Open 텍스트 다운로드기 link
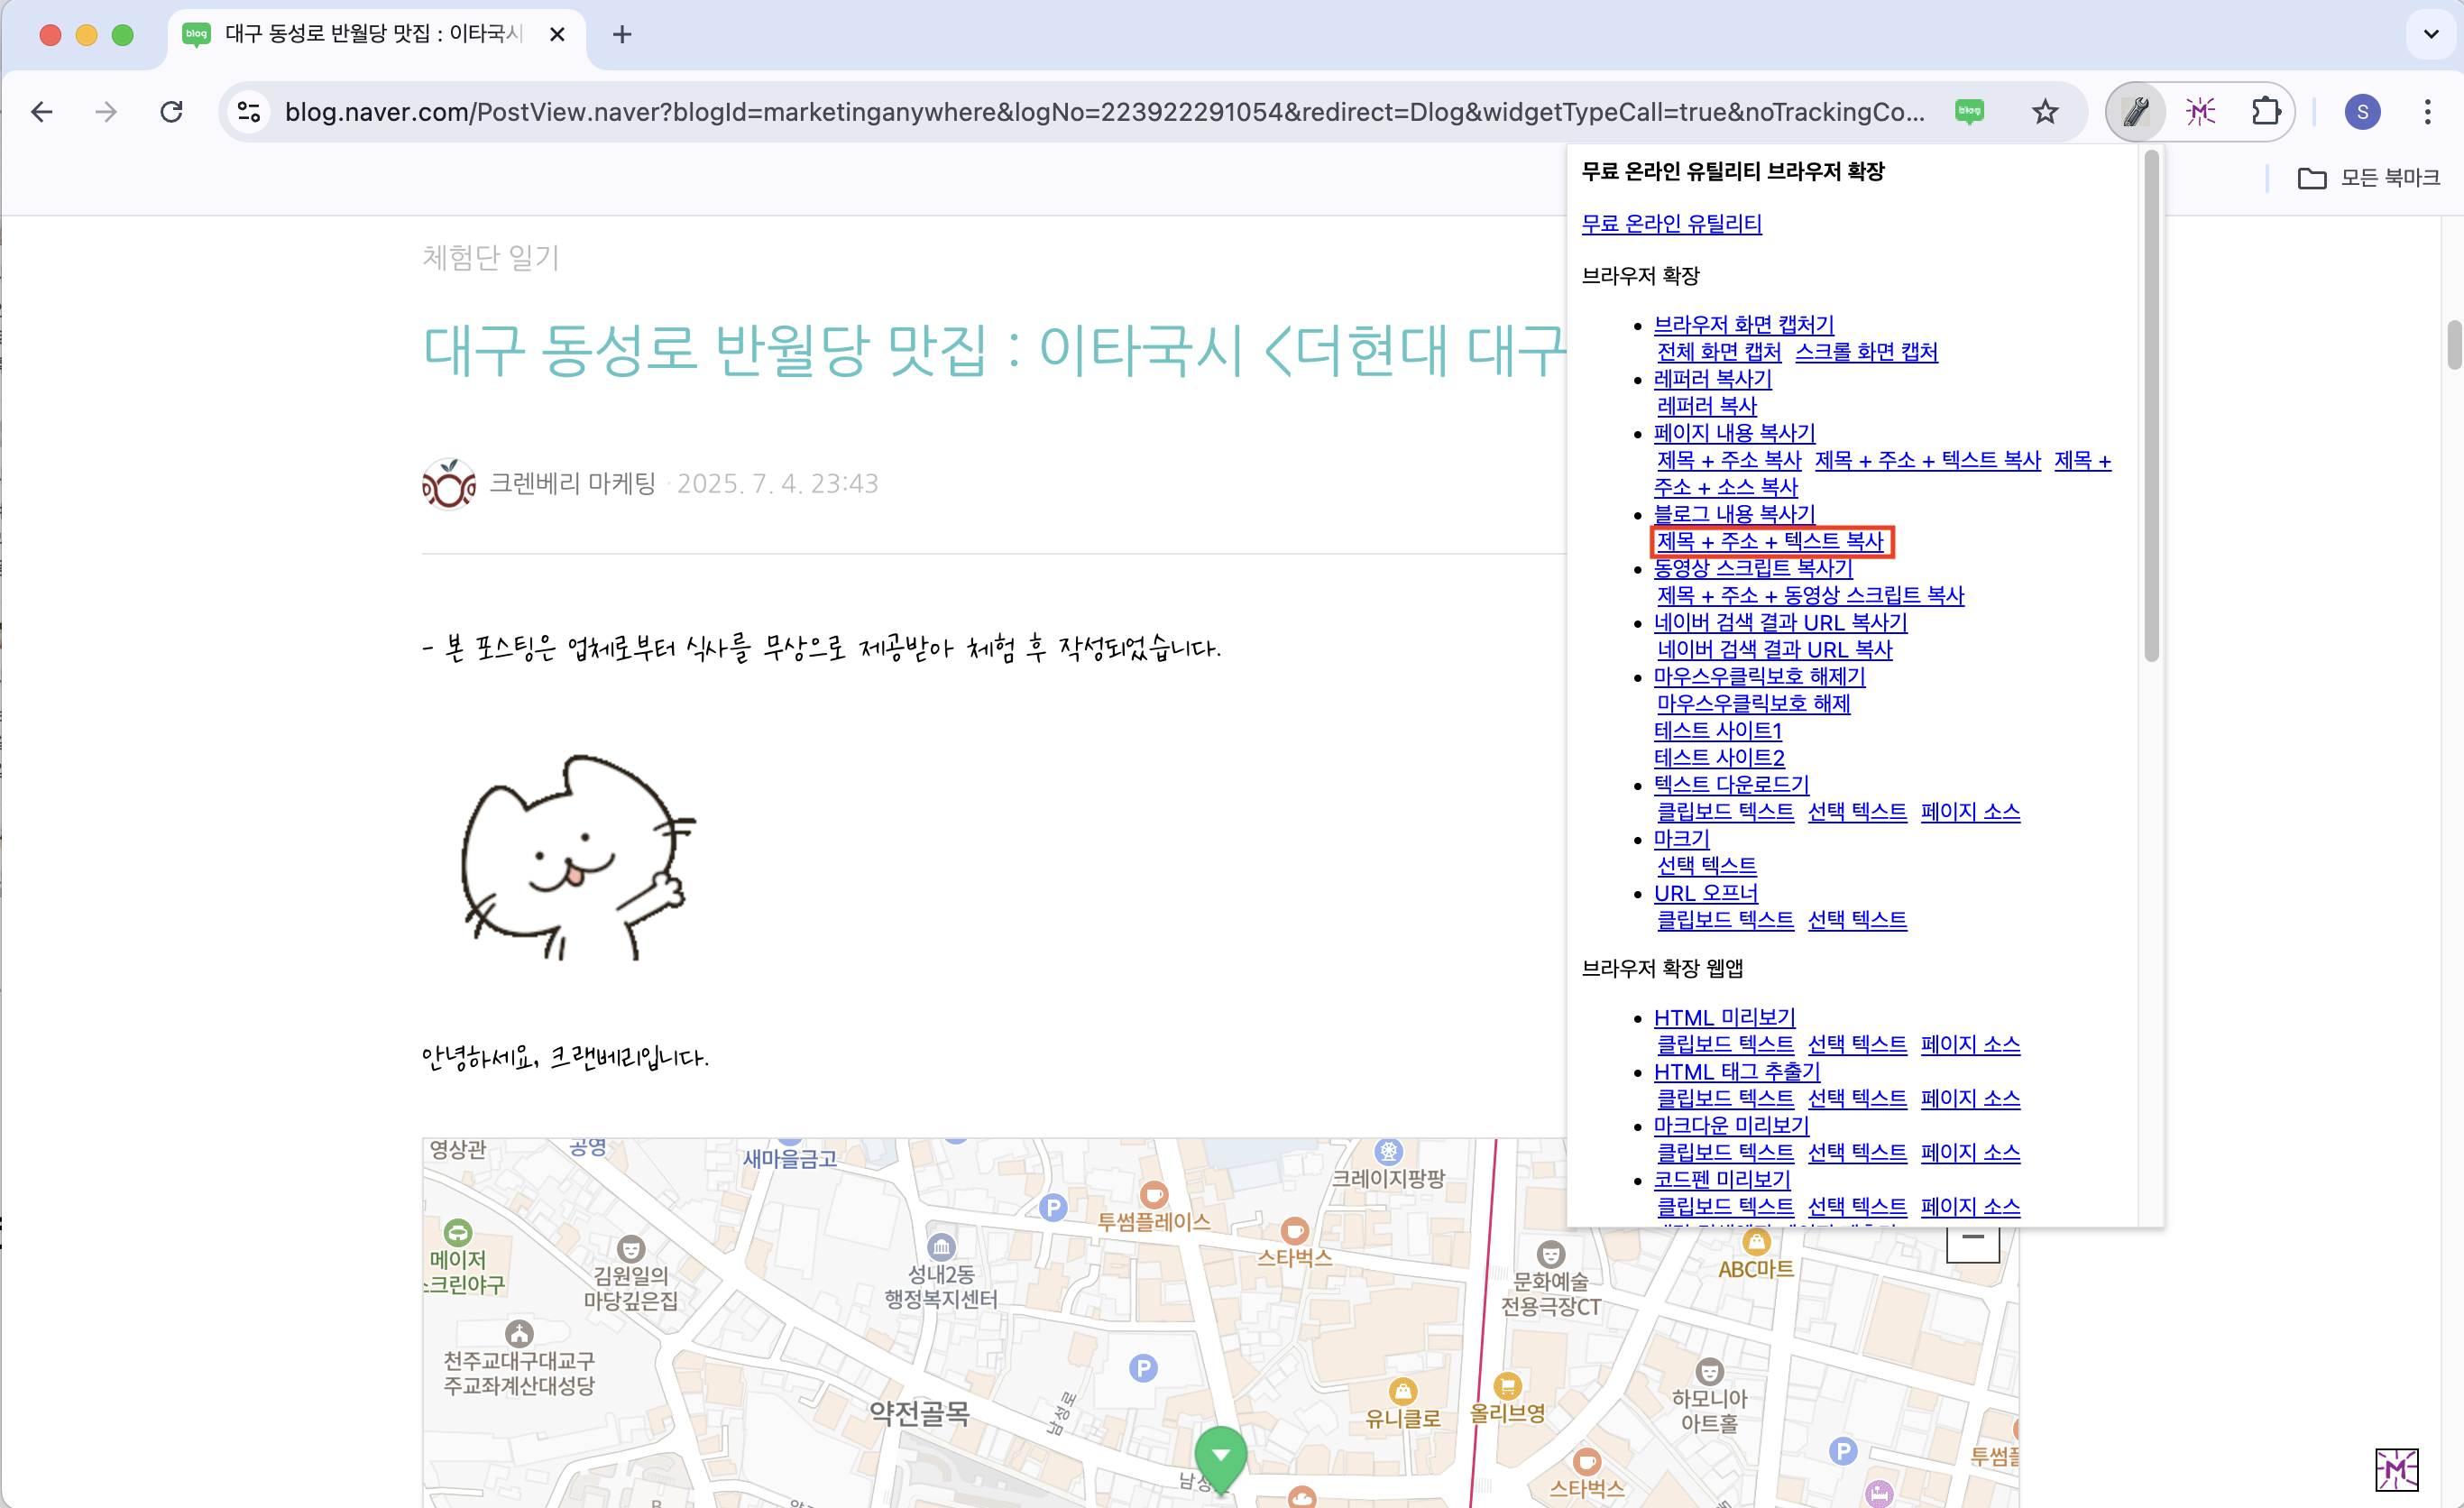This screenshot has width=2464, height=1508. pyautogui.click(x=1731, y=785)
